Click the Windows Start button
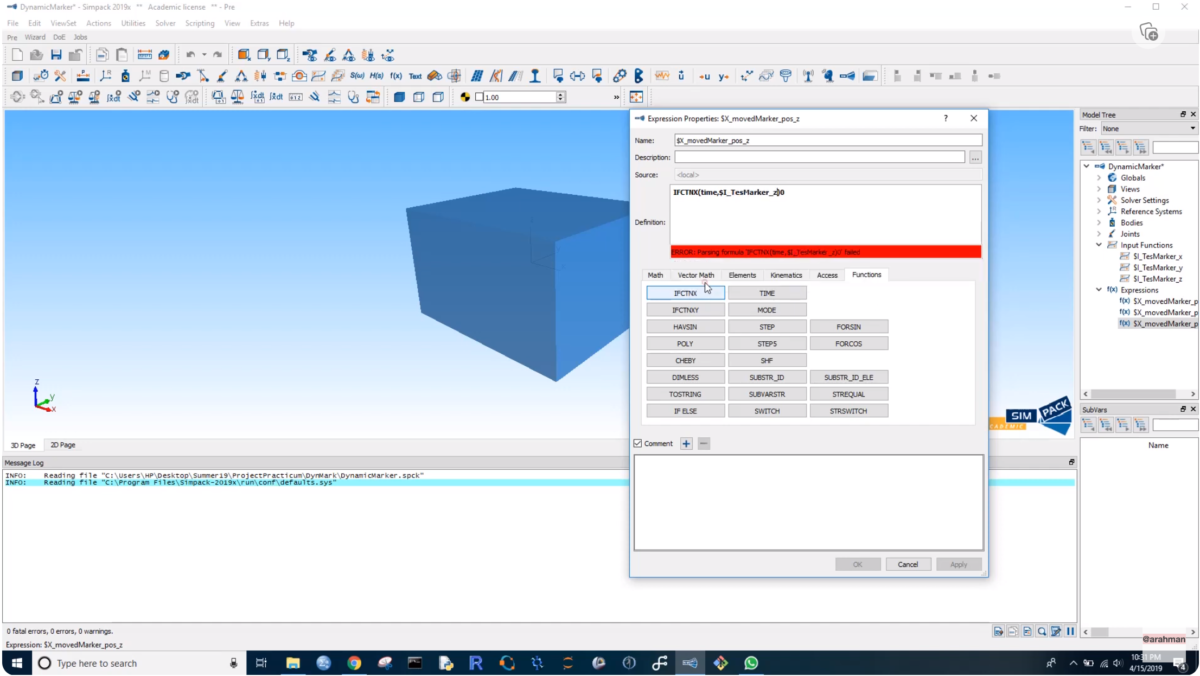The image size is (1200, 676). [17, 662]
